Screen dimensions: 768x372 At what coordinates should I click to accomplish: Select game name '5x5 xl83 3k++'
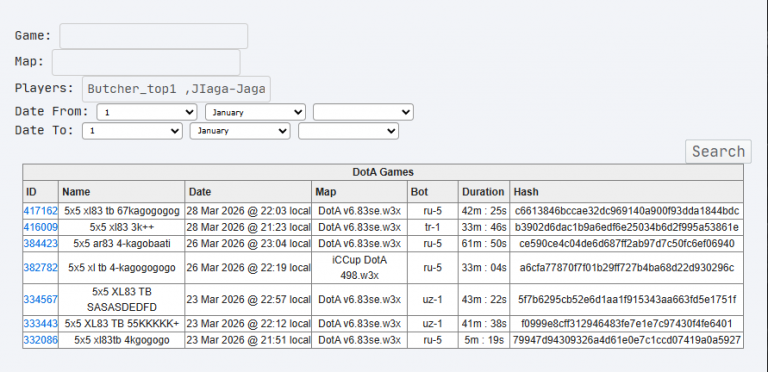(121, 227)
